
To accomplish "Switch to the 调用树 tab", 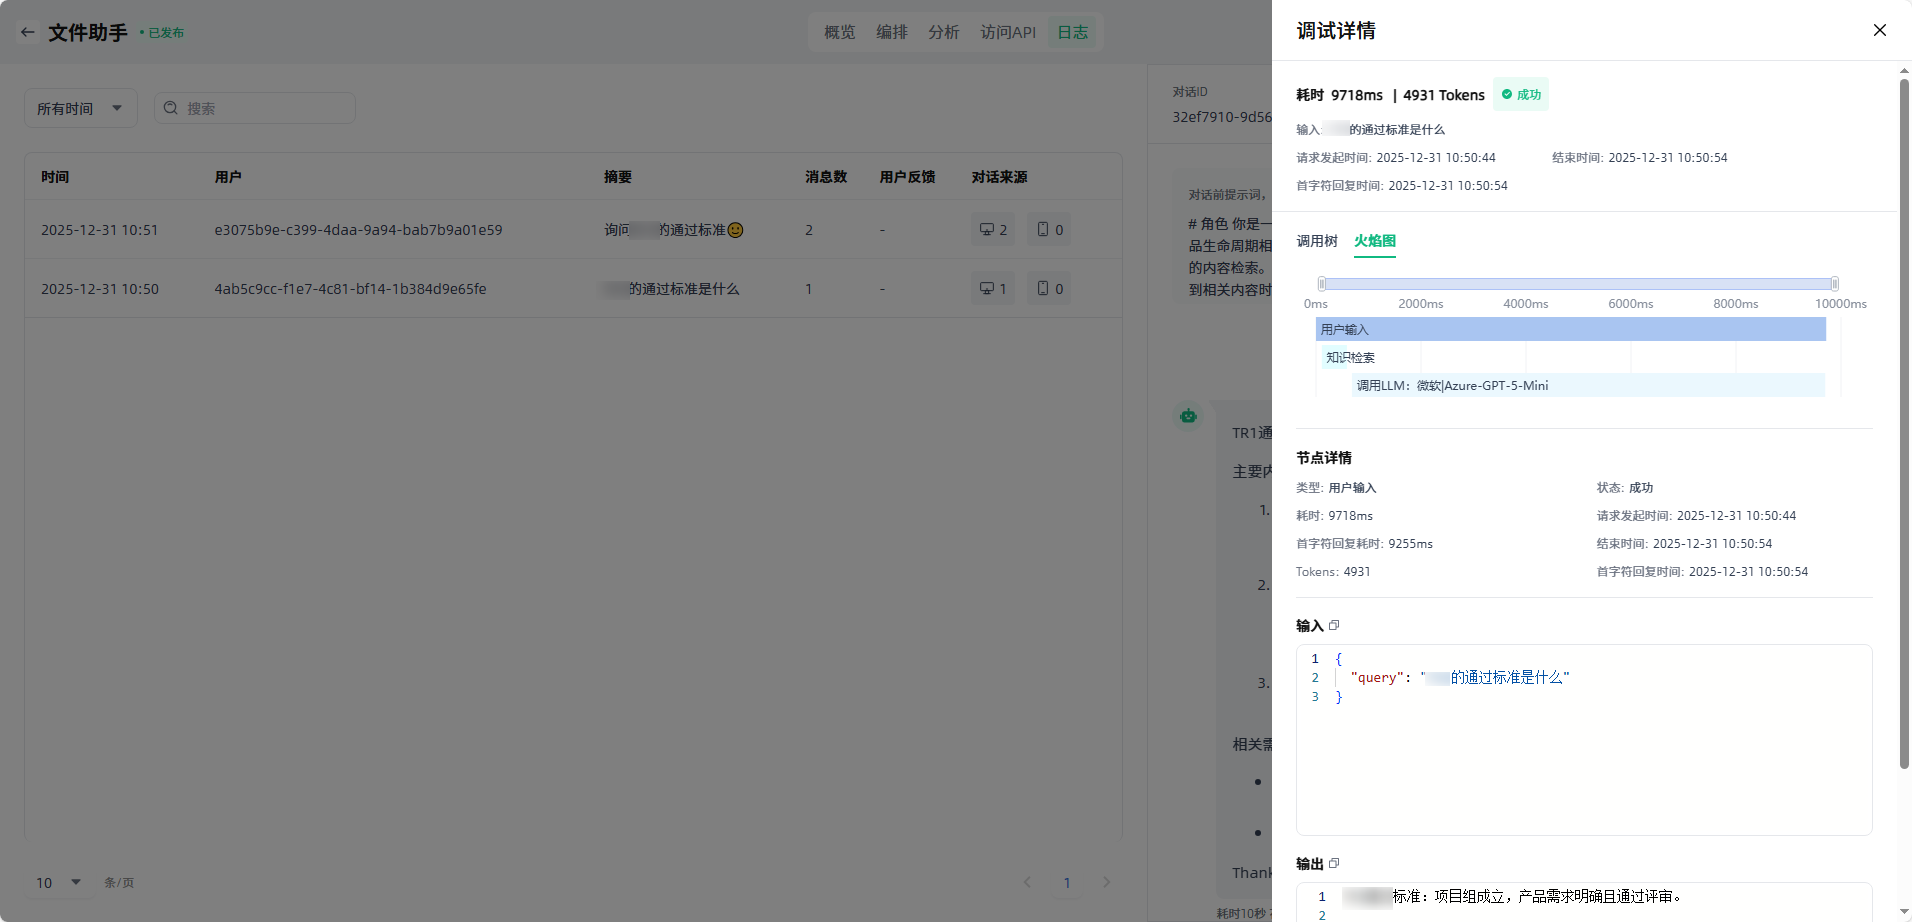I will pyautogui.click(x=1316, y=241).
